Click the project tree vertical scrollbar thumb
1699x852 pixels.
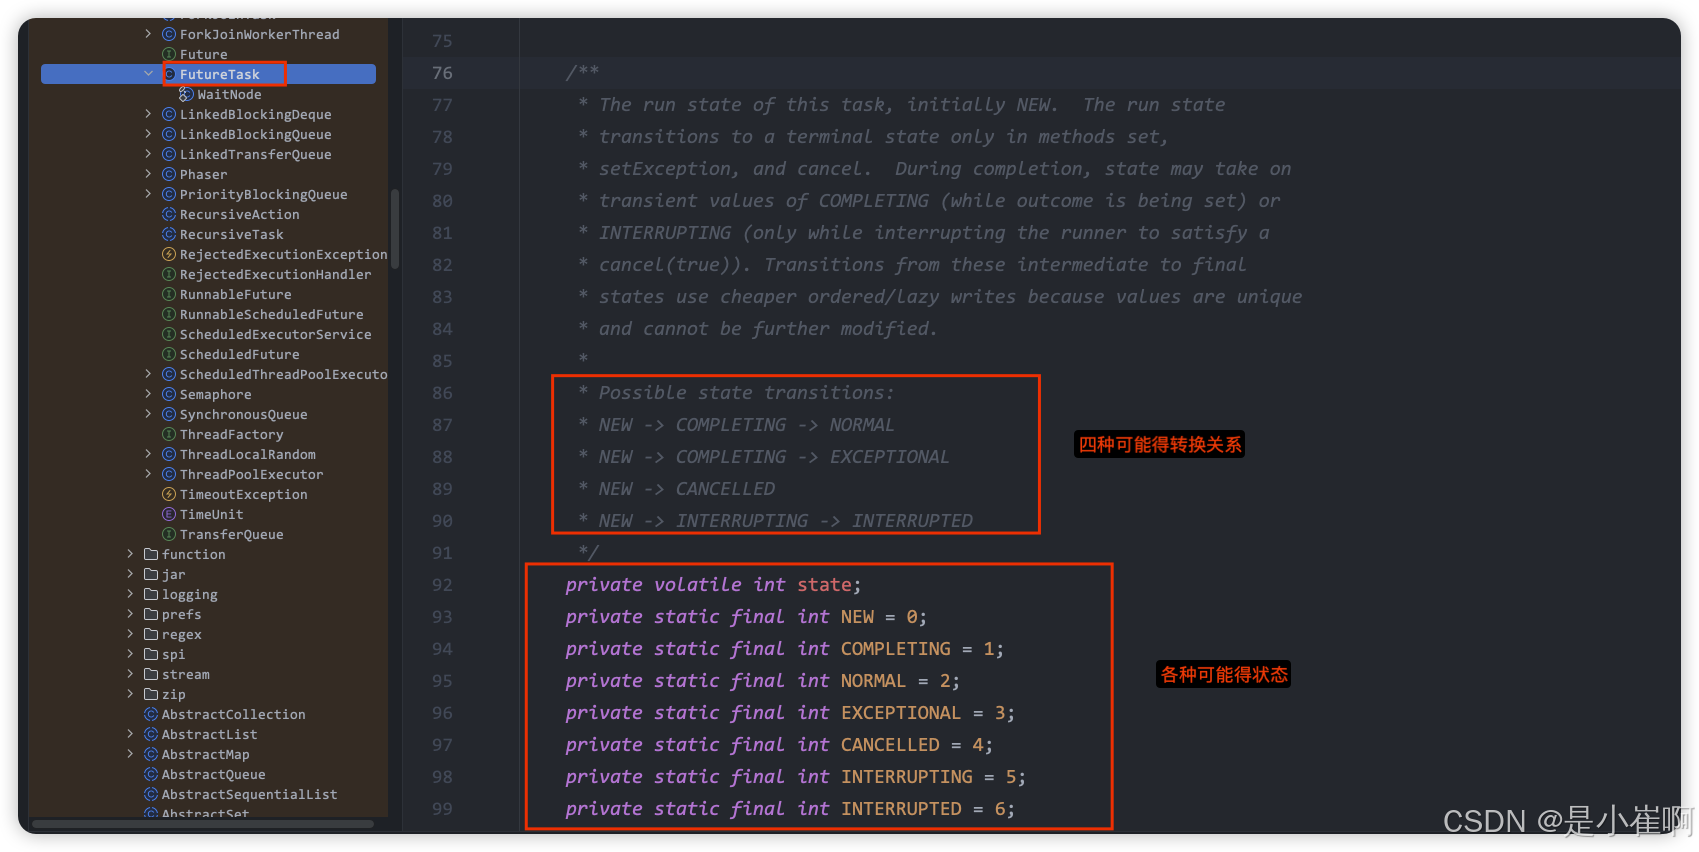tap(395, 229)
